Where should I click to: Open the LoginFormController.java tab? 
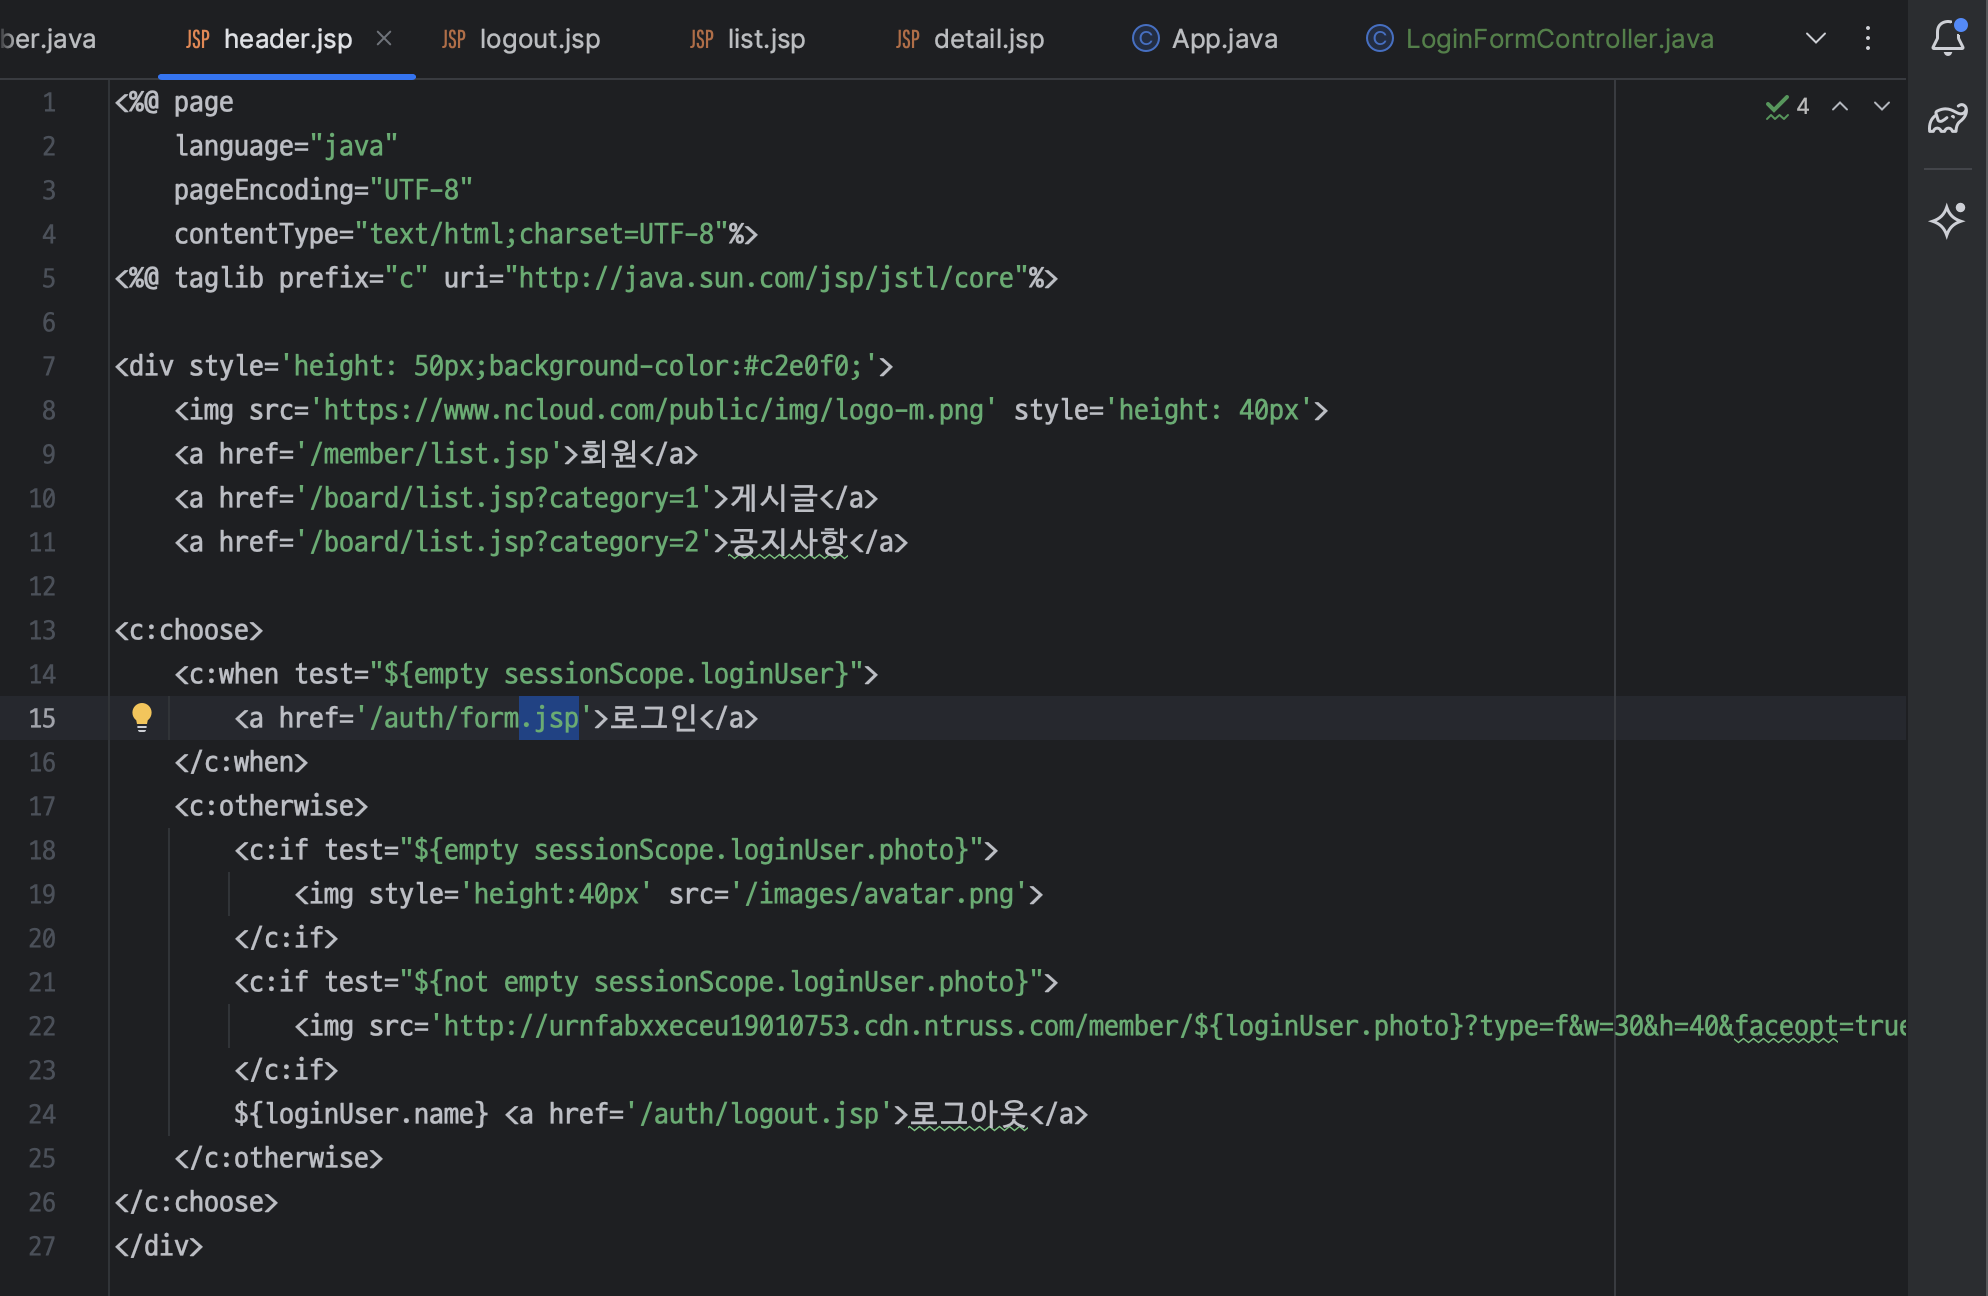[x=1558, y=39]
